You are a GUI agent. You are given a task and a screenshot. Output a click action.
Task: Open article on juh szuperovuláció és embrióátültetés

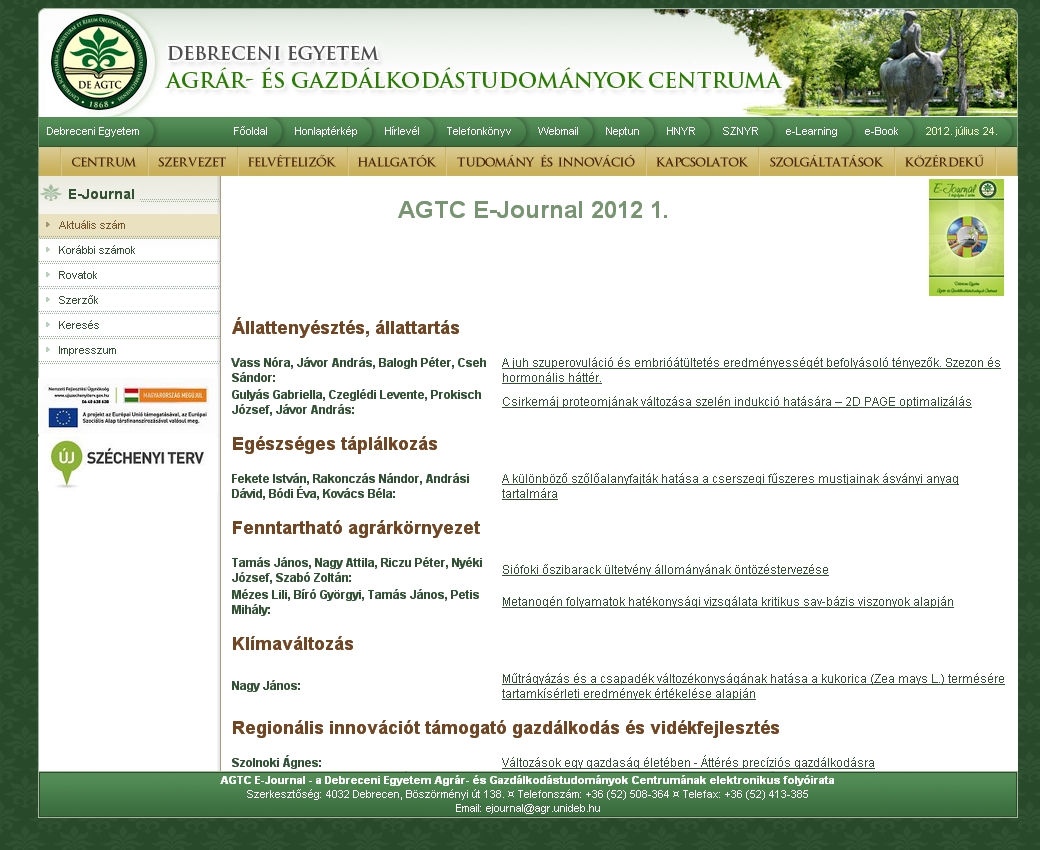pyautogui.click(x=751, y=370)
